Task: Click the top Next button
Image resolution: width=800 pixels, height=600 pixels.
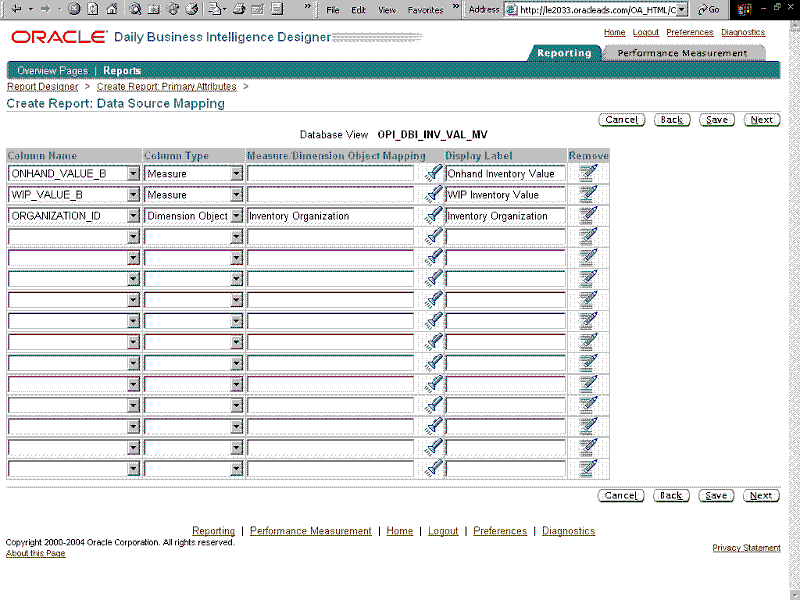Action: [x=762, y=119]
